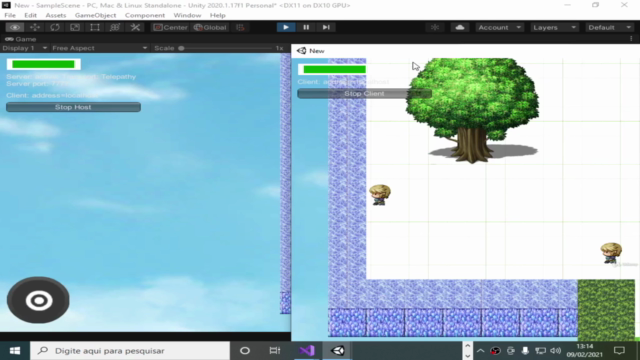This screenshot has width=640, height=360.
Task: Open the Assets menu
Action: (56, 15)
